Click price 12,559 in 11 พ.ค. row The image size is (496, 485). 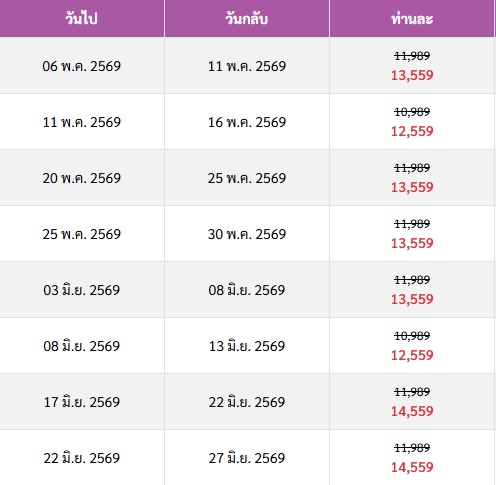click(x=412, y=131)
